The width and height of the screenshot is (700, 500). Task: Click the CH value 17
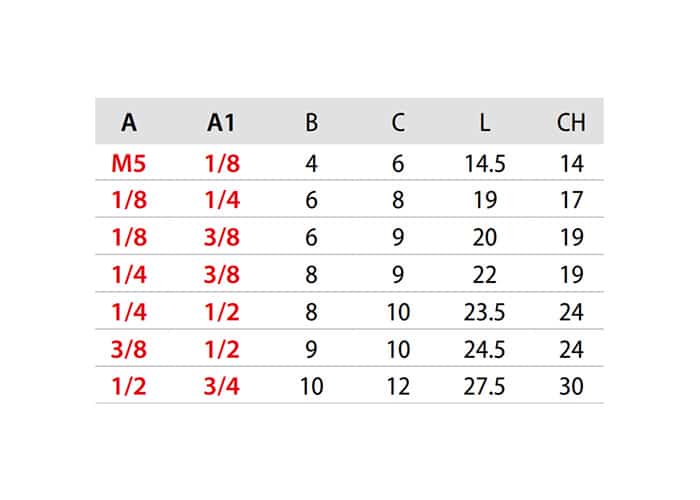click(x=571, y=200)
